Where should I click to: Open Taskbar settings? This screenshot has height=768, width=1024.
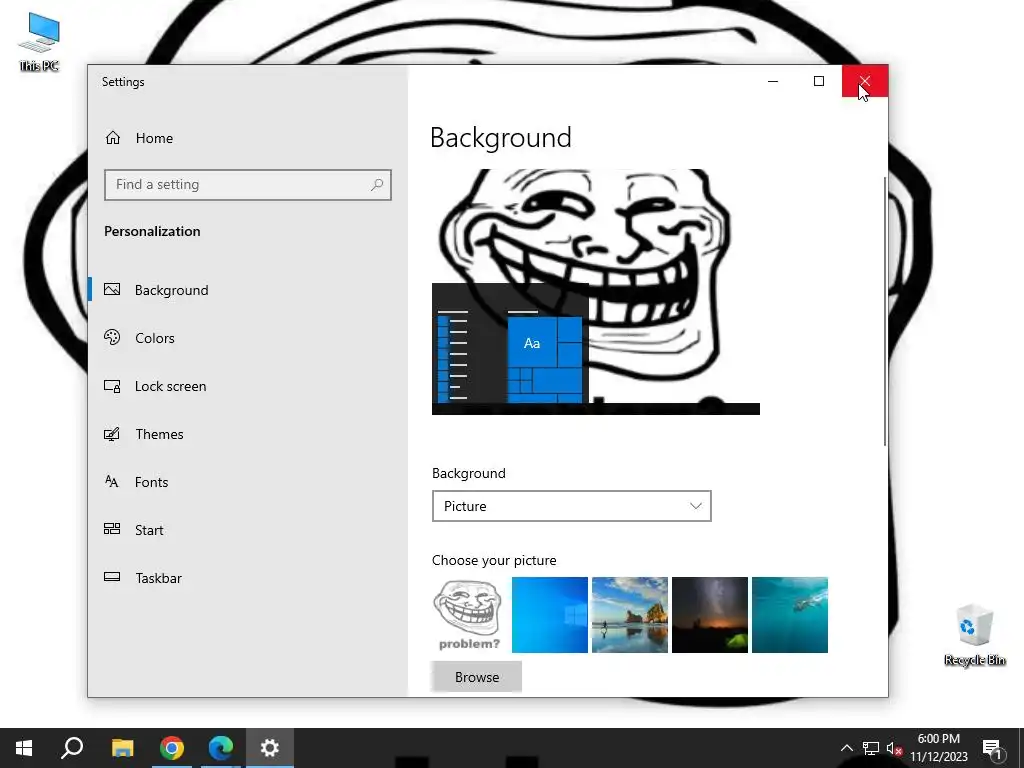pyautogui.click(x=159, y=578)
